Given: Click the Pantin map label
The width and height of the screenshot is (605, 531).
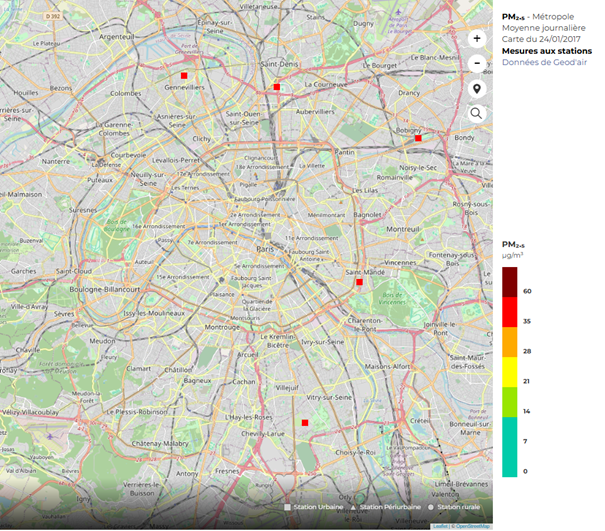Looking at the screenshot, I should (345, 152).
